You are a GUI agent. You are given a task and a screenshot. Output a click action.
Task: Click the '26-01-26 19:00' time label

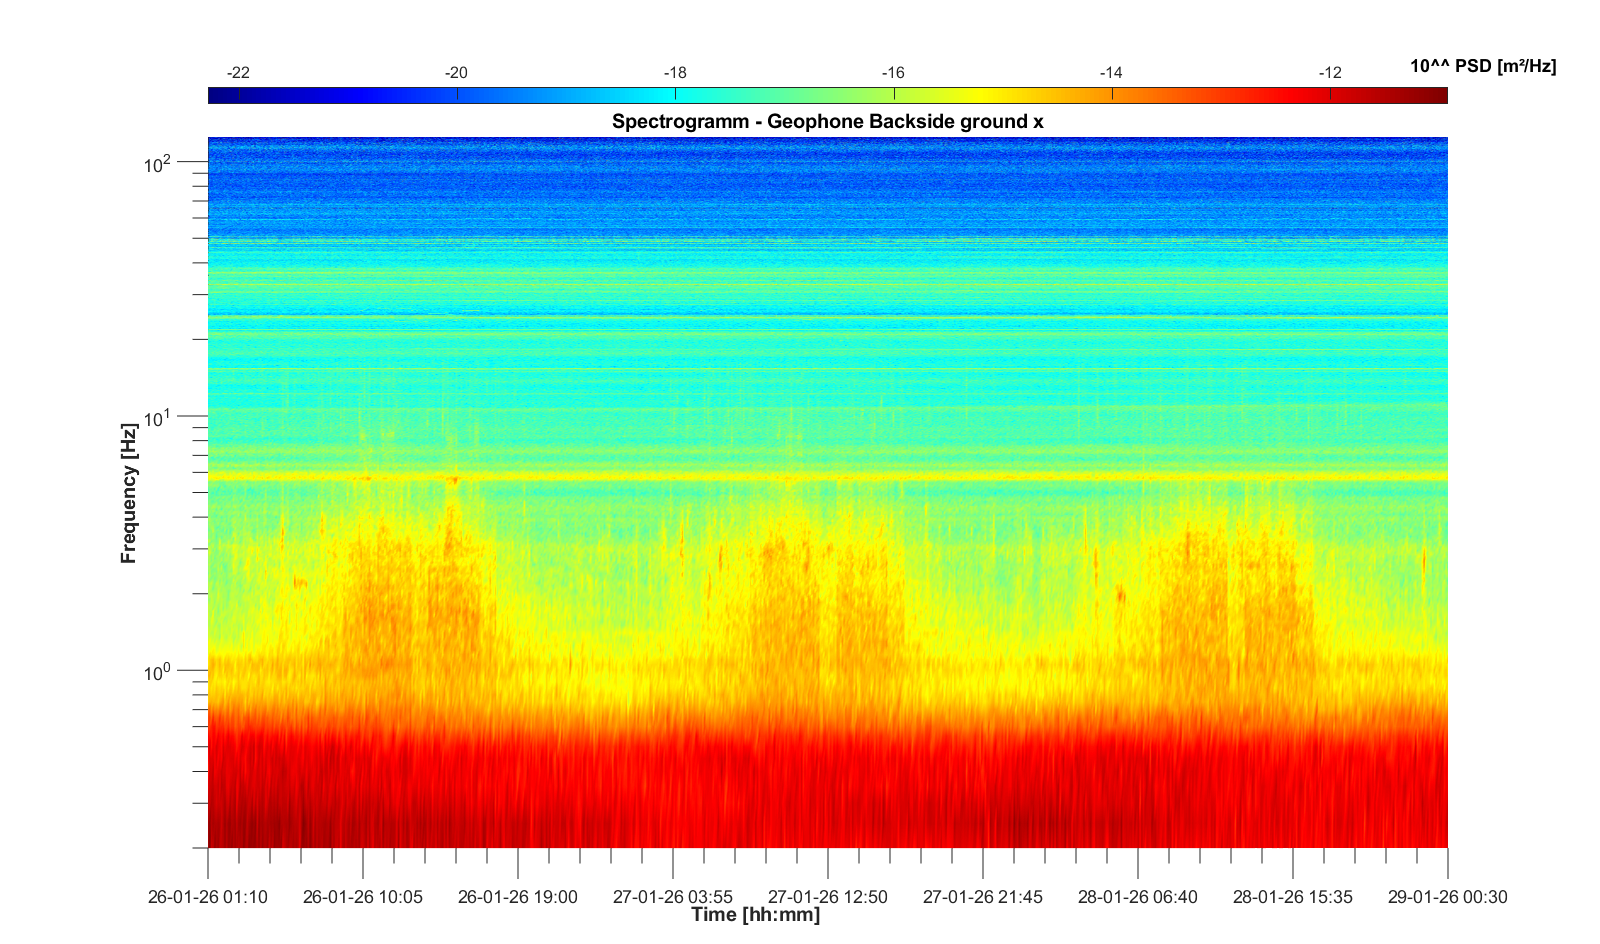click(517, 897)
